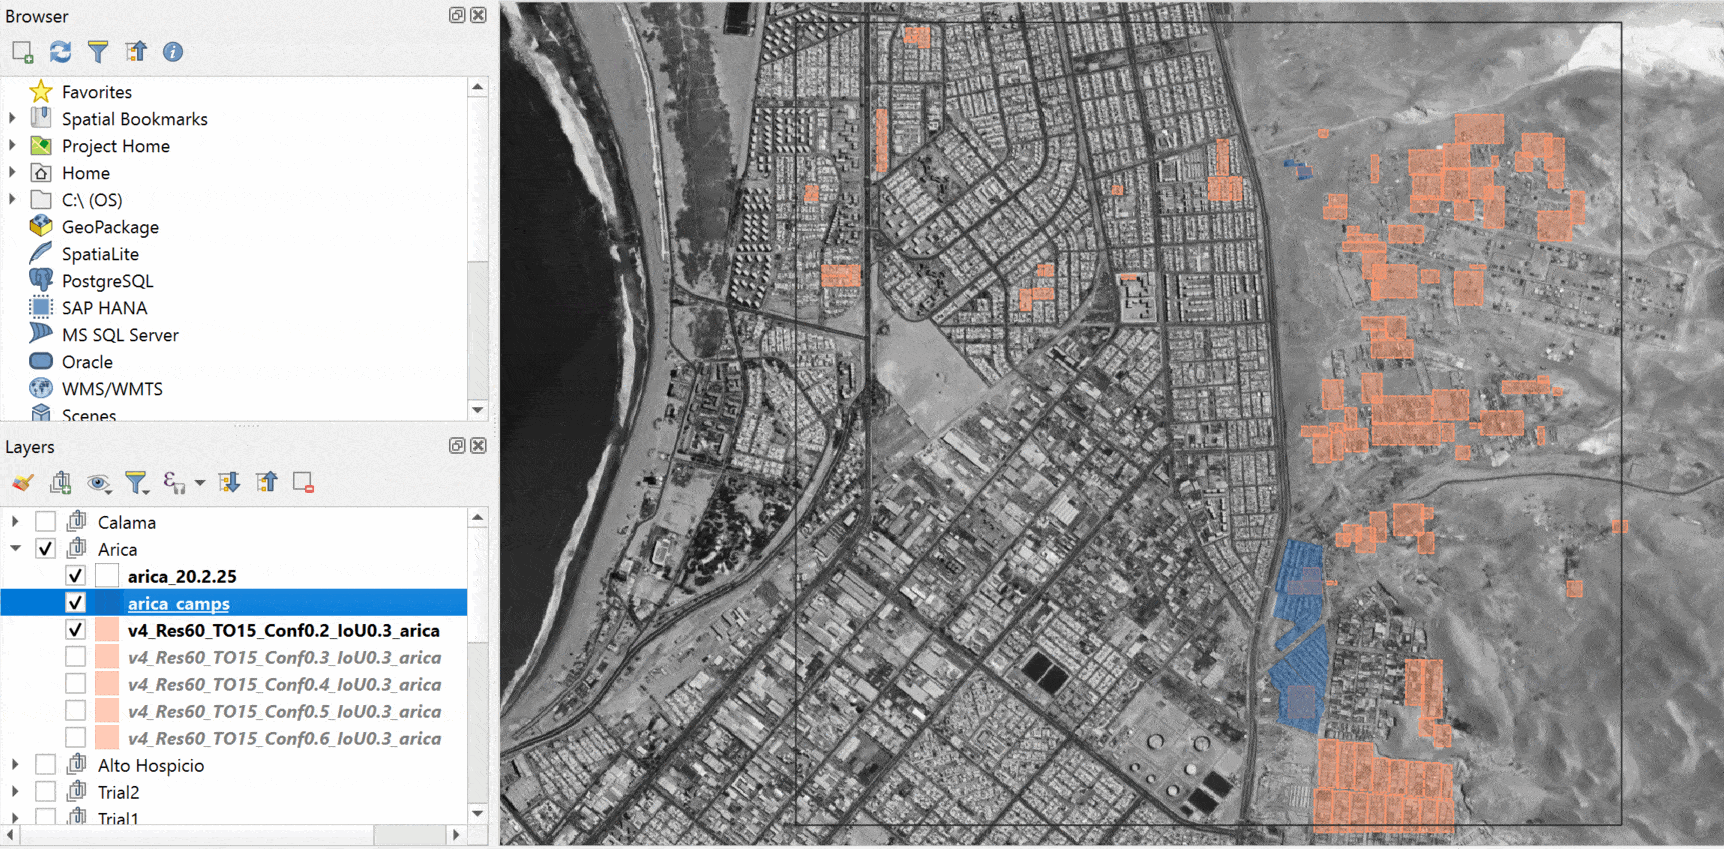This screenshot has height=849, width=1724.
Task: Select PostgreSQL in Browser
Action: 107,281
